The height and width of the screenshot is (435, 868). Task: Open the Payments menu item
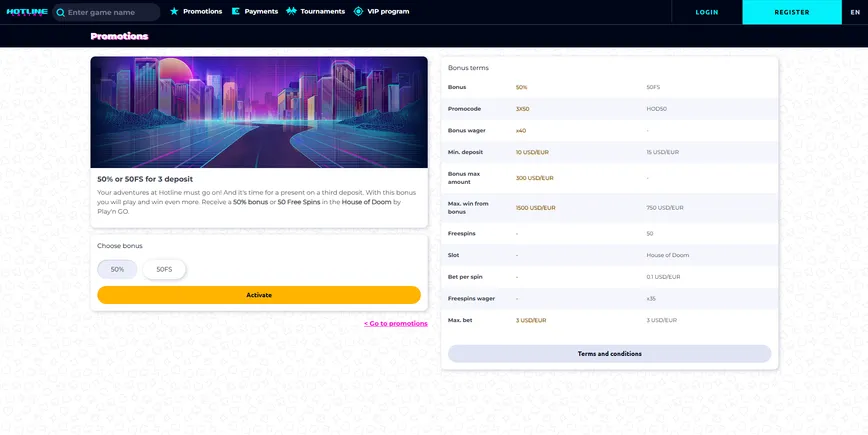click(261, 11)
